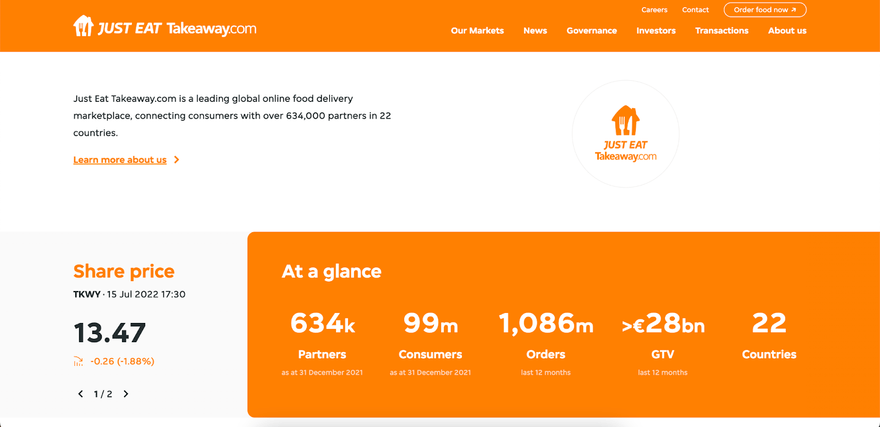Click the At a glance heading
The height and width of the screenshot is (427, 880).
[x=331, y=272]
